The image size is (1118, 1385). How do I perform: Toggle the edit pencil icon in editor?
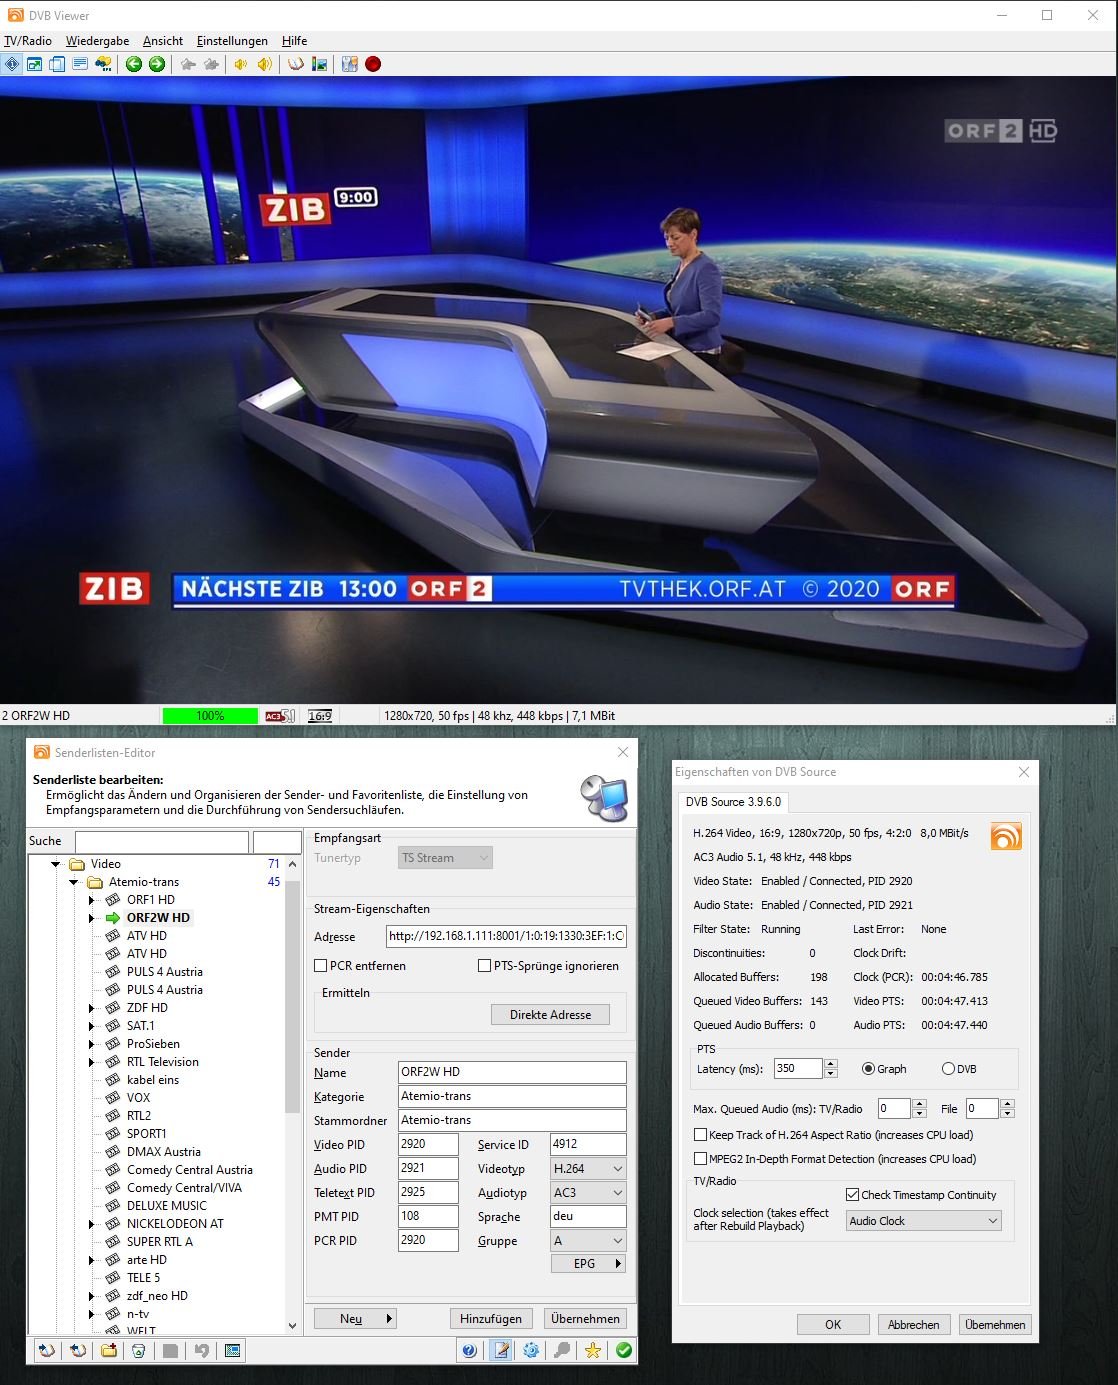click(x=501, y=1351)
